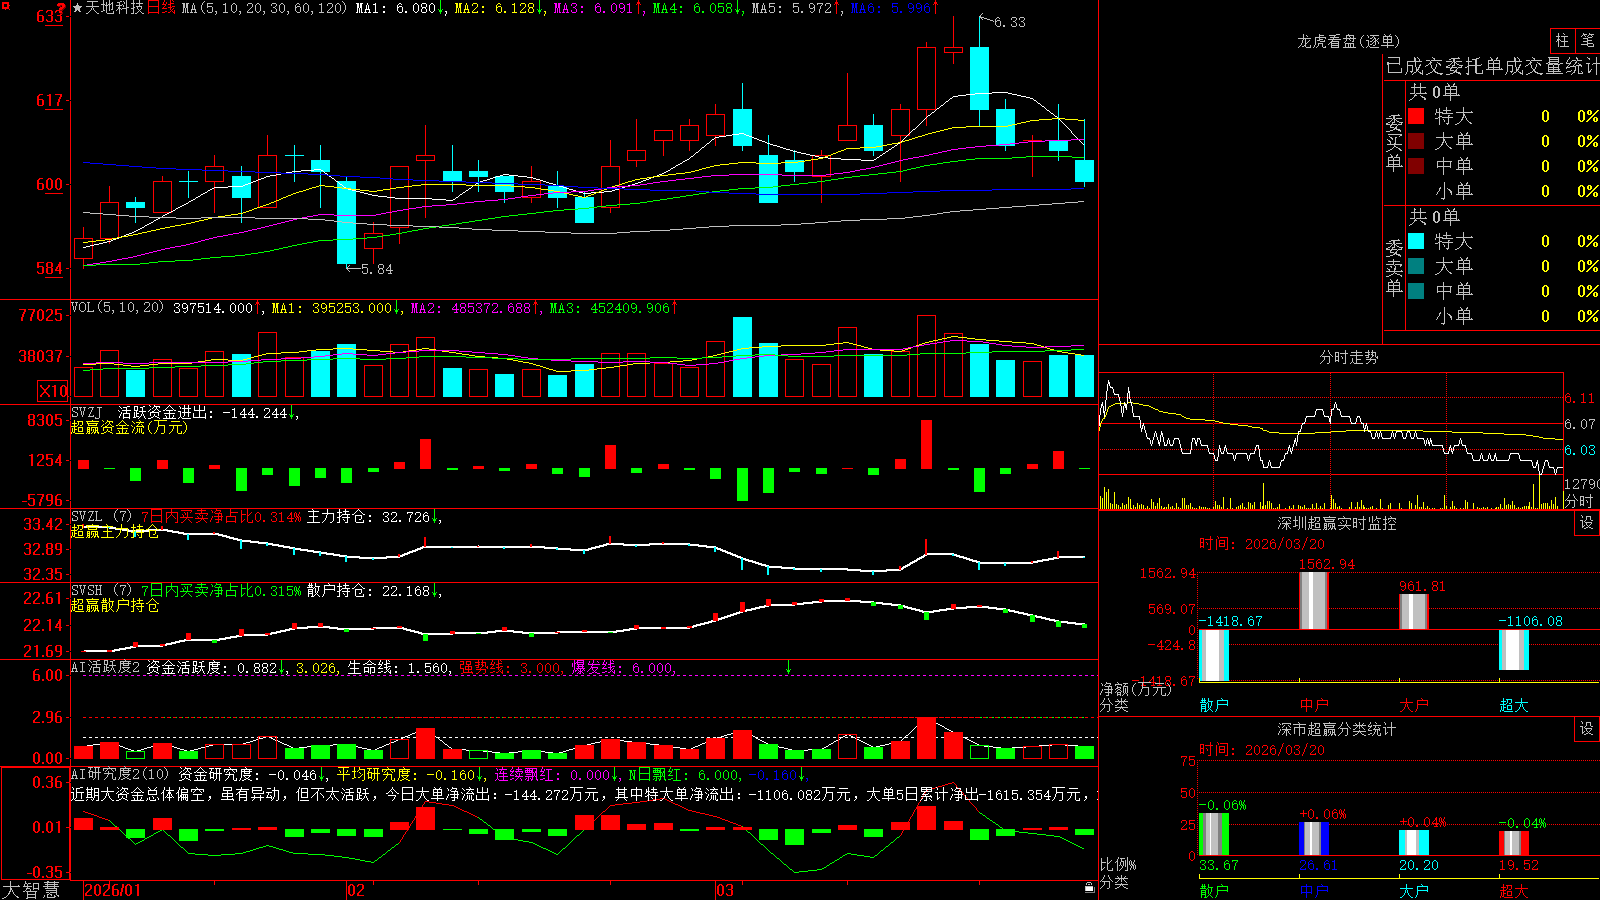Image resolution: width=1600 pixels, height=900 pixels.
Task: Click the 龙虎看盘(逐单) panel title
Action: (1348, 41)
